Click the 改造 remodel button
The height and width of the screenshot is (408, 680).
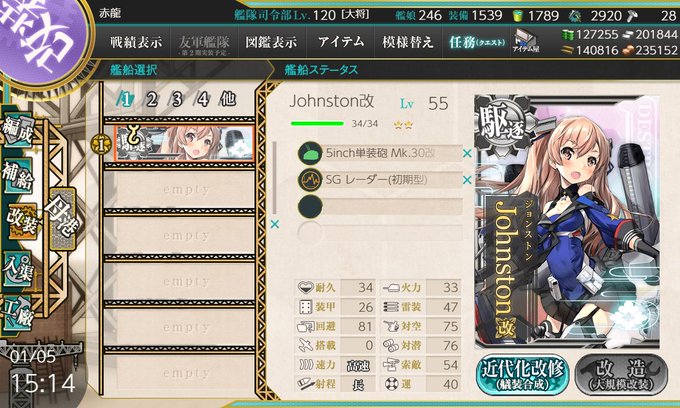click(x=621, y=375)
